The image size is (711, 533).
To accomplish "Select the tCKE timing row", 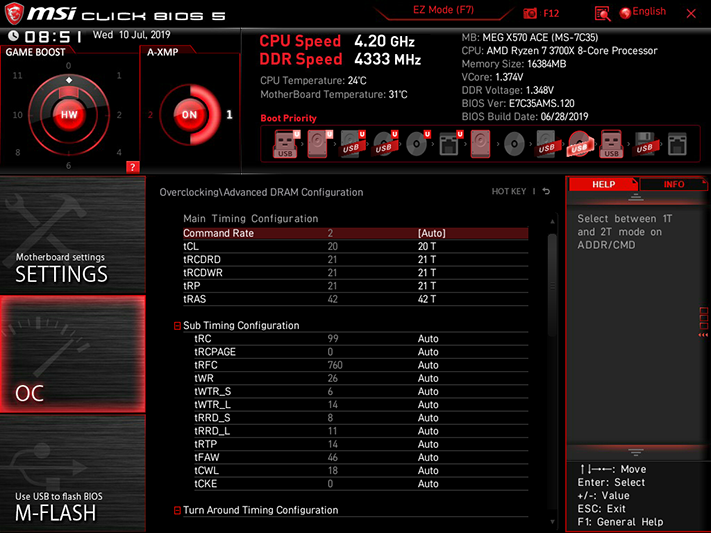I will [361, 484].
